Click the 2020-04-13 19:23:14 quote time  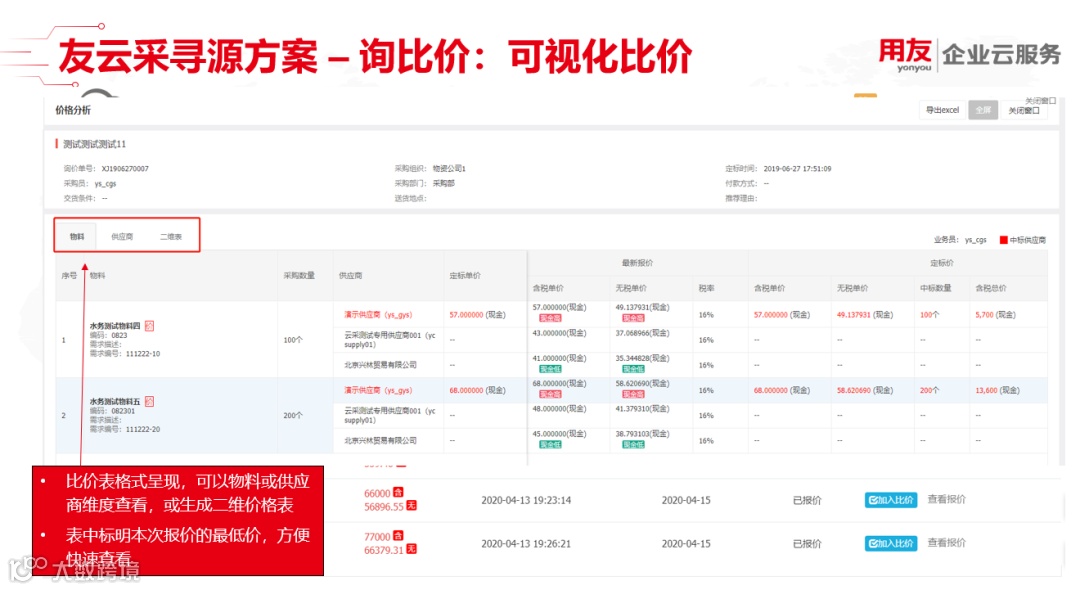point(526,501)
